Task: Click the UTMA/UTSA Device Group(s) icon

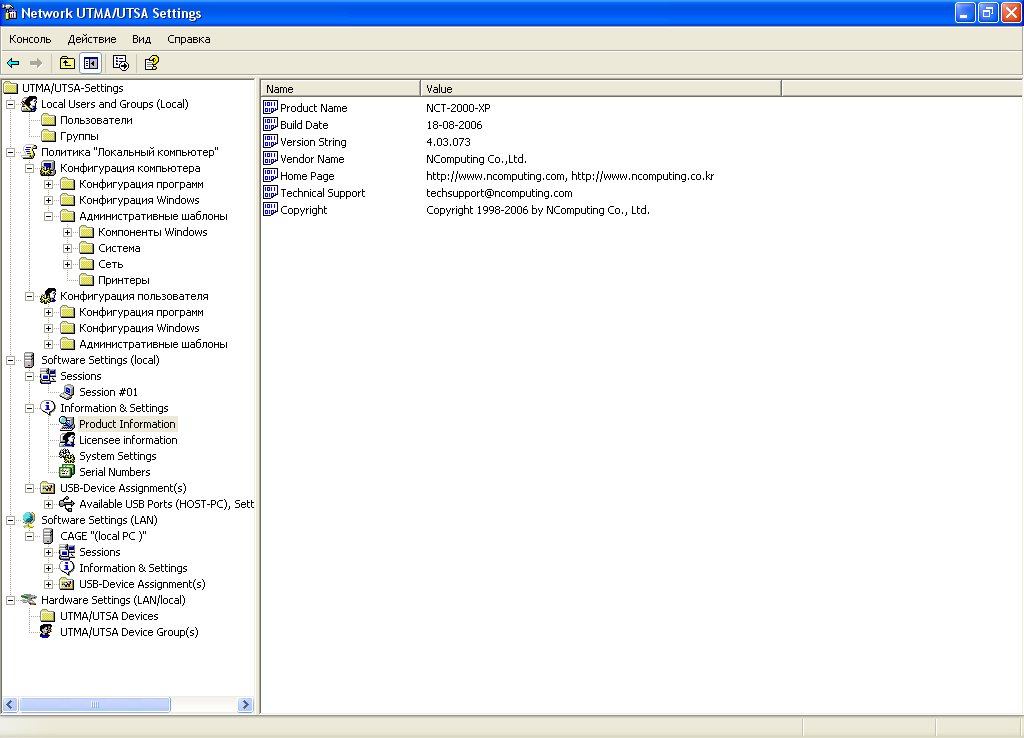Action: 46,632
